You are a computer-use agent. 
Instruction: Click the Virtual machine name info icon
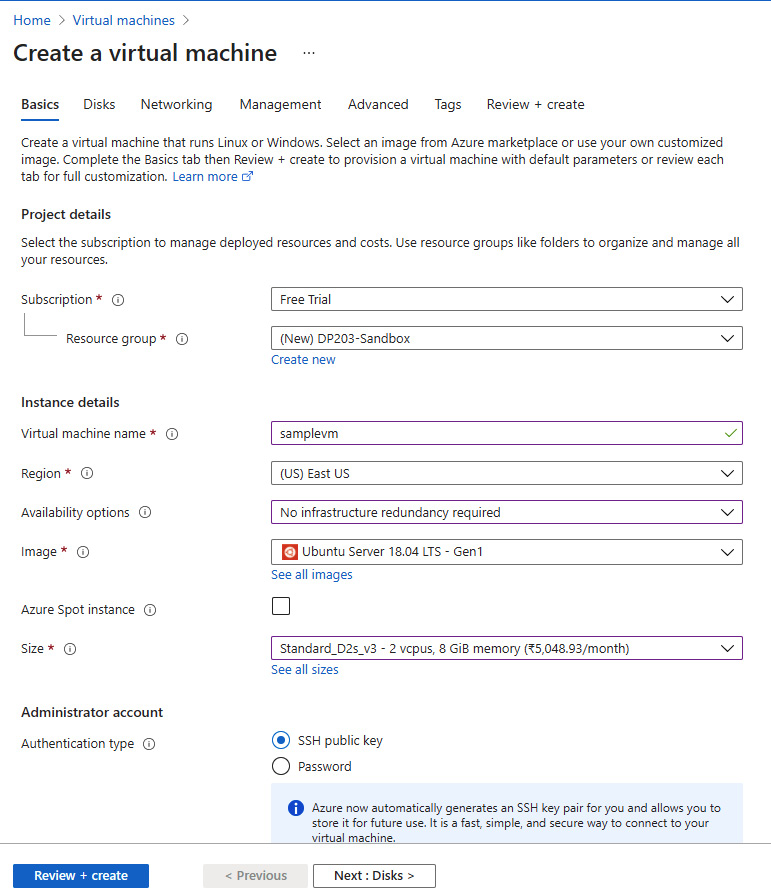tap(172, 434)
